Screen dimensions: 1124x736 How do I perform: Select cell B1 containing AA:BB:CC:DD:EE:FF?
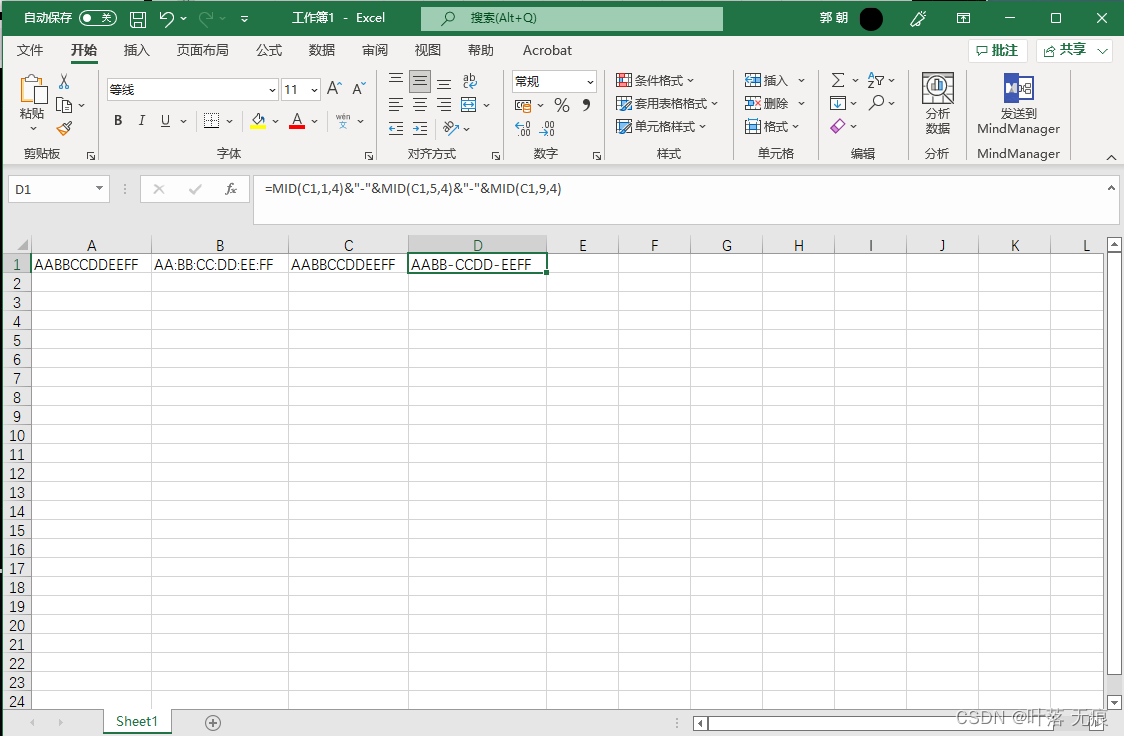click(219, 264)
